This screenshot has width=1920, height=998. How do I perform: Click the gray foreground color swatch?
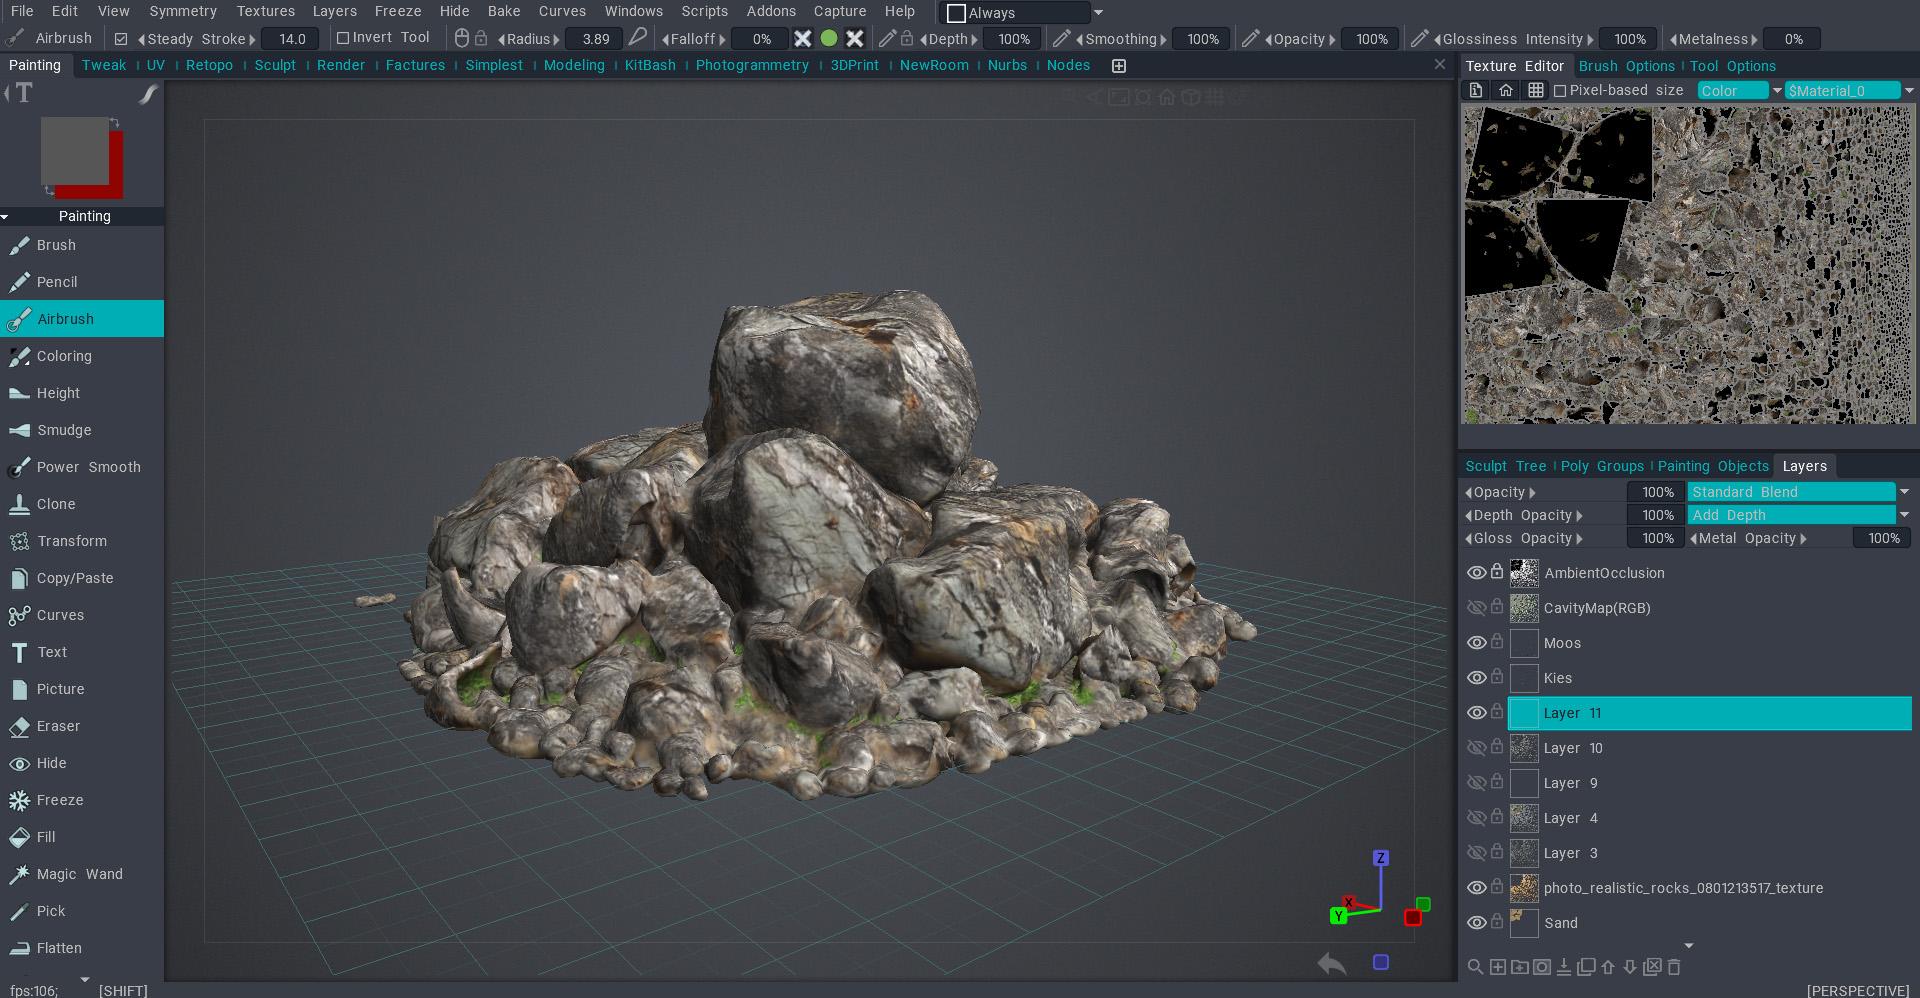74,150
